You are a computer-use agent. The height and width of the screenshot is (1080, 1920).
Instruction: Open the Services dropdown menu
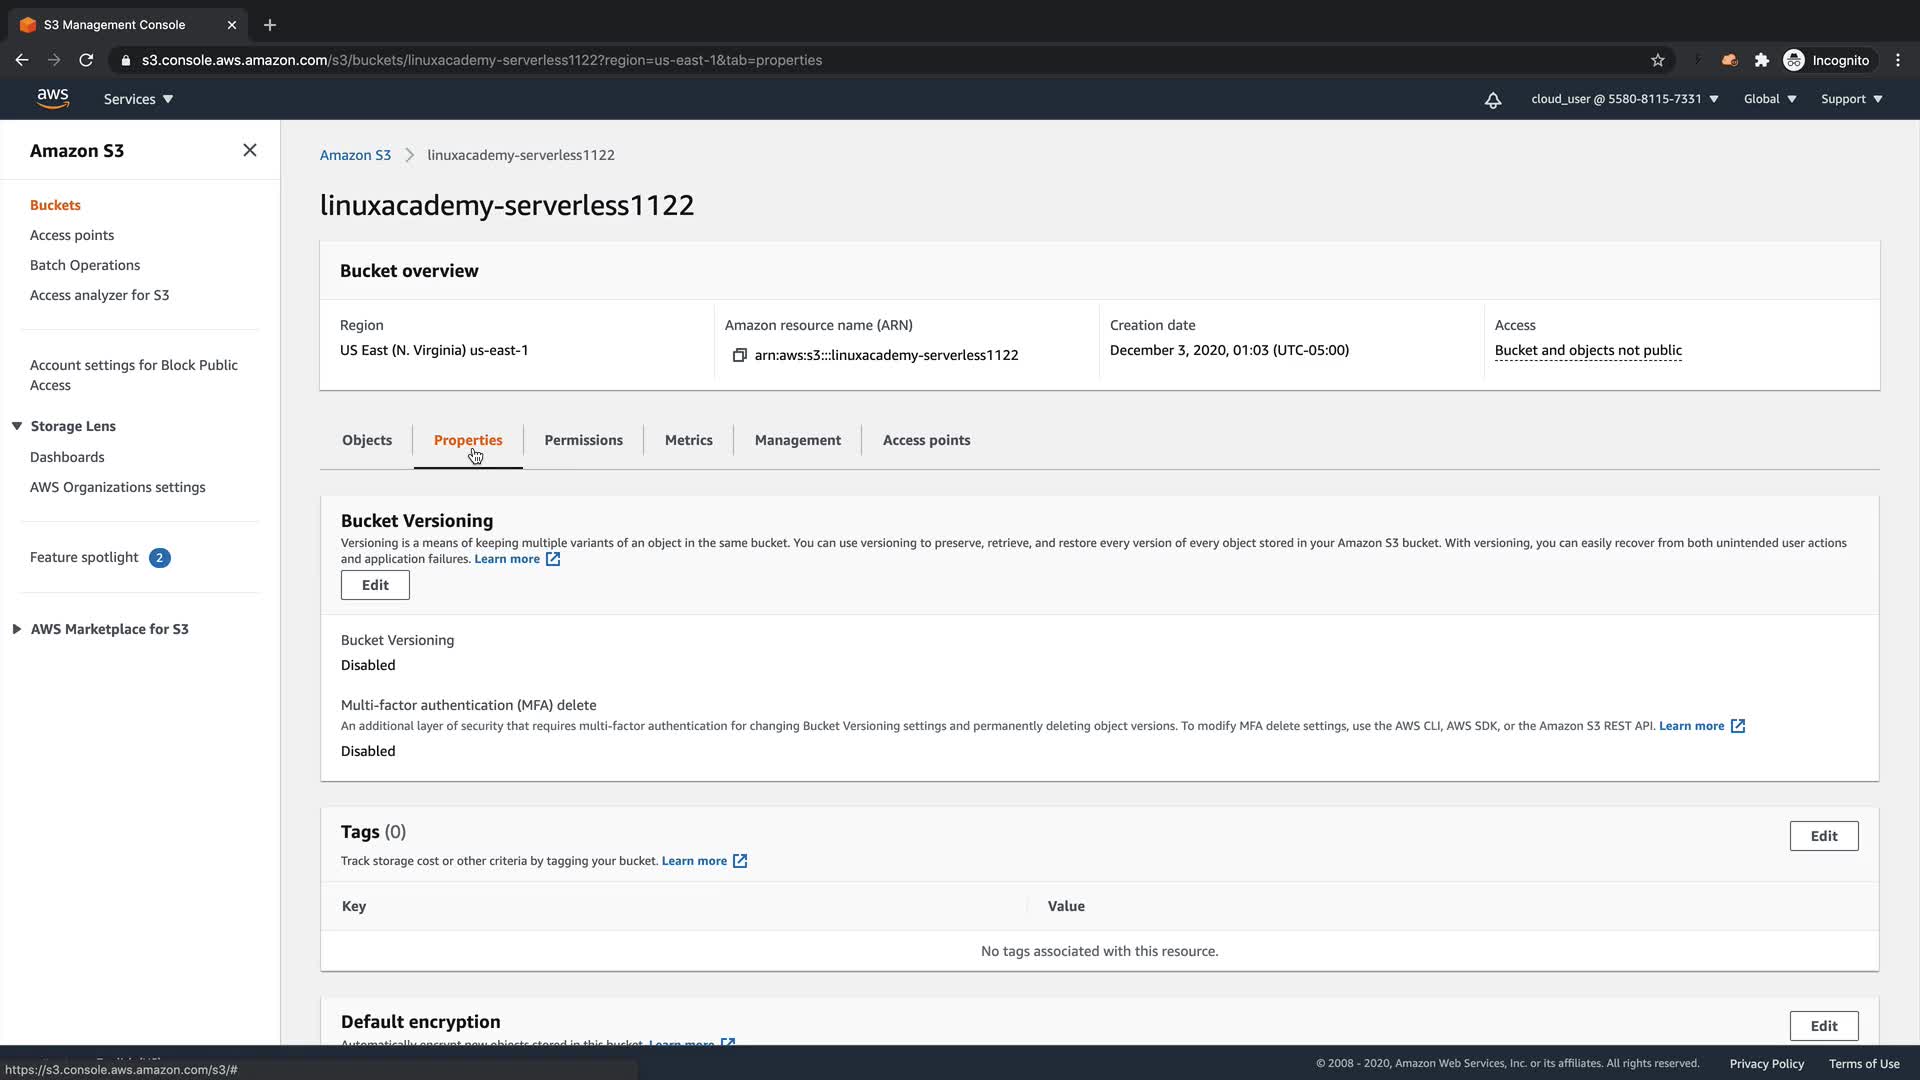[x=138, y=99]
